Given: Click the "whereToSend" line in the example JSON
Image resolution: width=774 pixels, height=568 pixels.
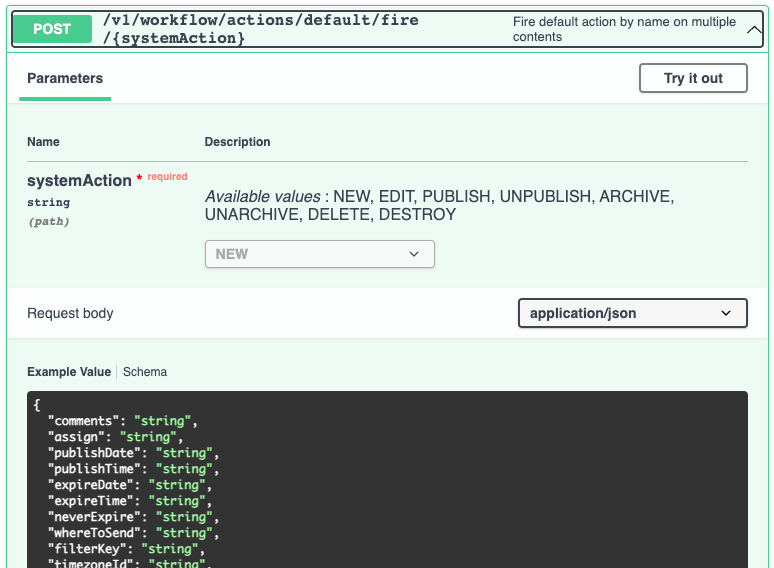Looking at the screenshot, I should 133,533.
